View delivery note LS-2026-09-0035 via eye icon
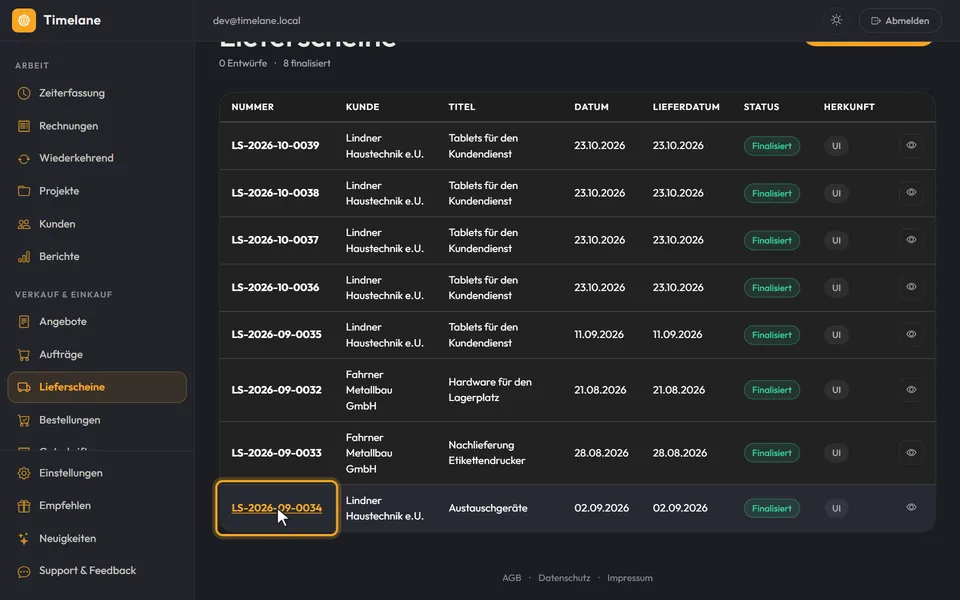The image size is (960, 600). pos(911,334)
